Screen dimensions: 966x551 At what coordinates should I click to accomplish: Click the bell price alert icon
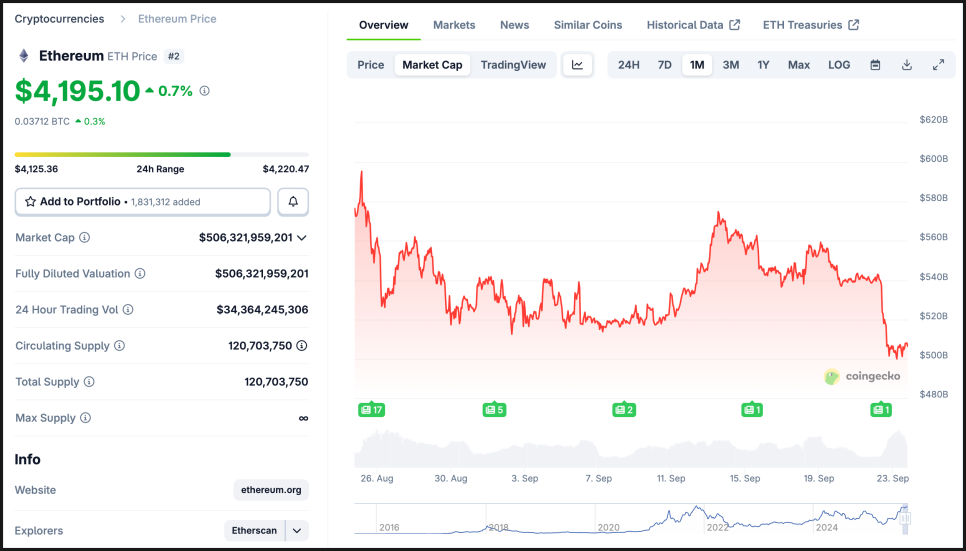tap(293, 202)
